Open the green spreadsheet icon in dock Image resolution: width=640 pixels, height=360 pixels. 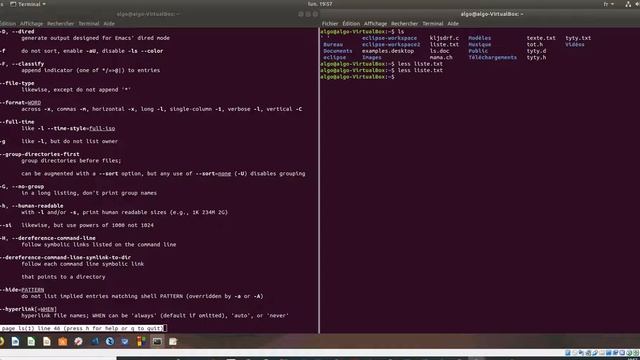pos(31,341)
